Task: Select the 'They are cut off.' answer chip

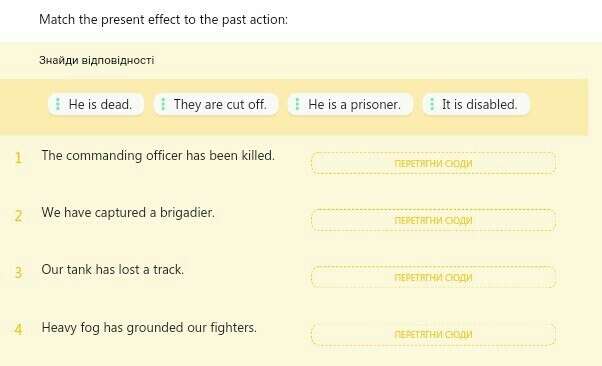Action: point(216,104)
